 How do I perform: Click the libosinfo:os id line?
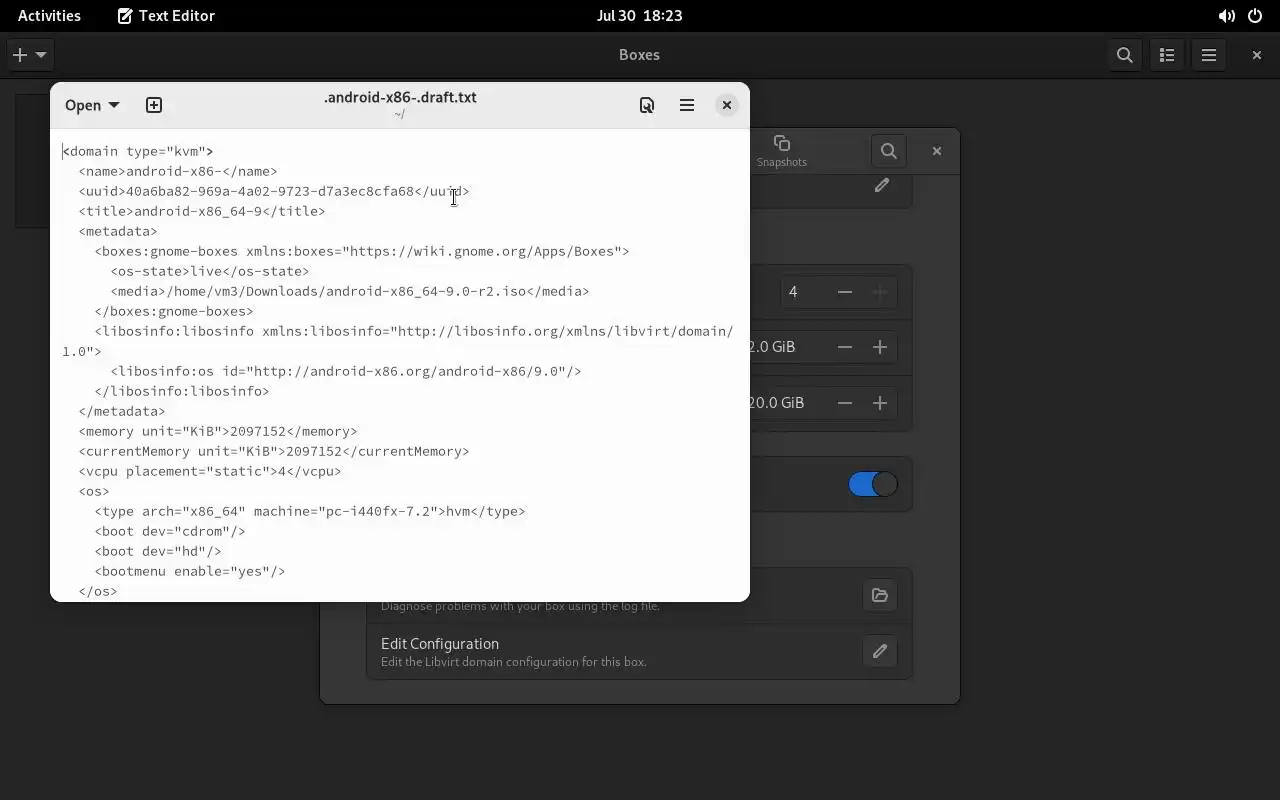tap(346, 371)
